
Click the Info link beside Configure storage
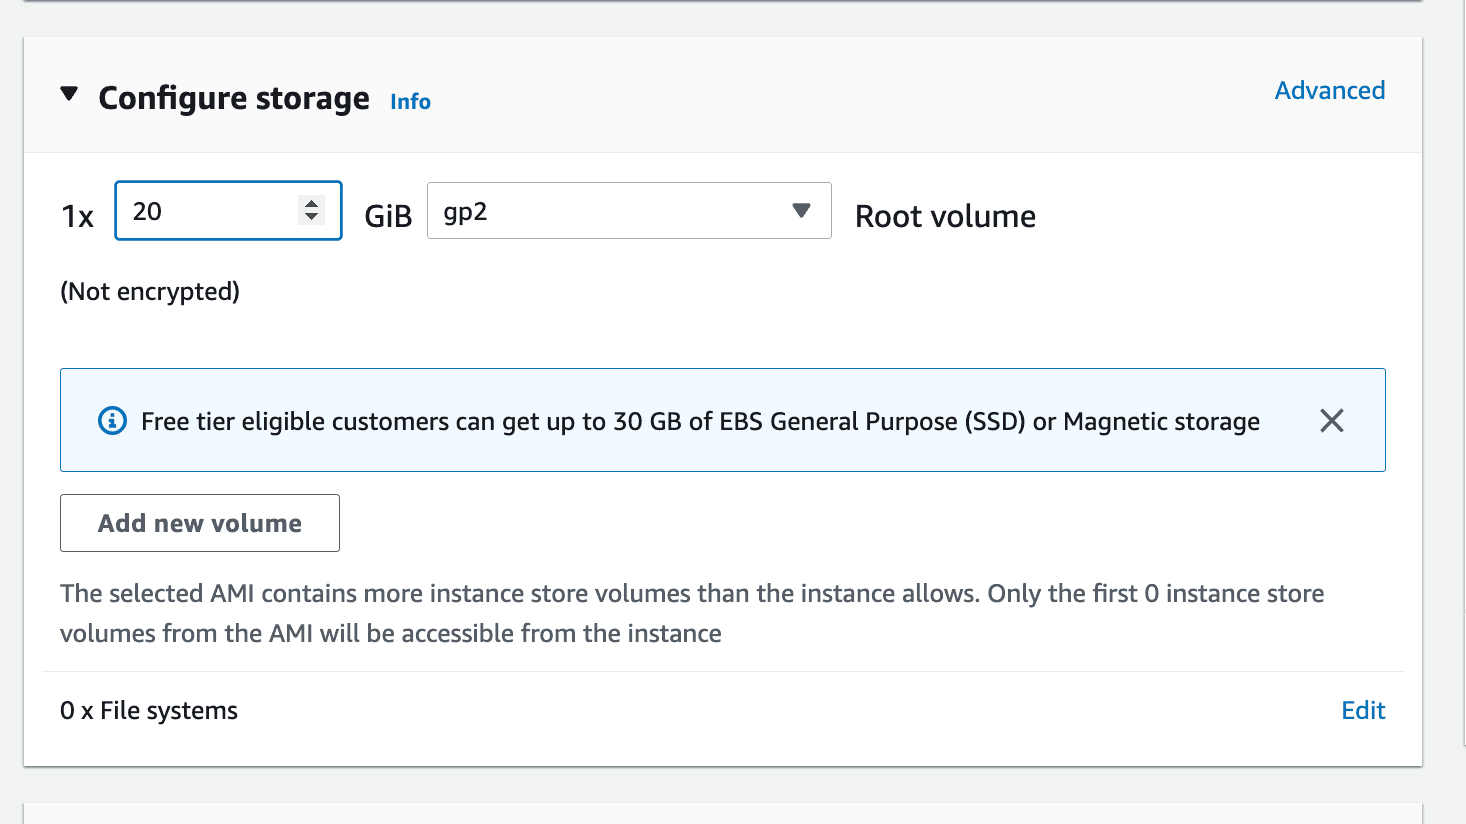pos(409,101)
